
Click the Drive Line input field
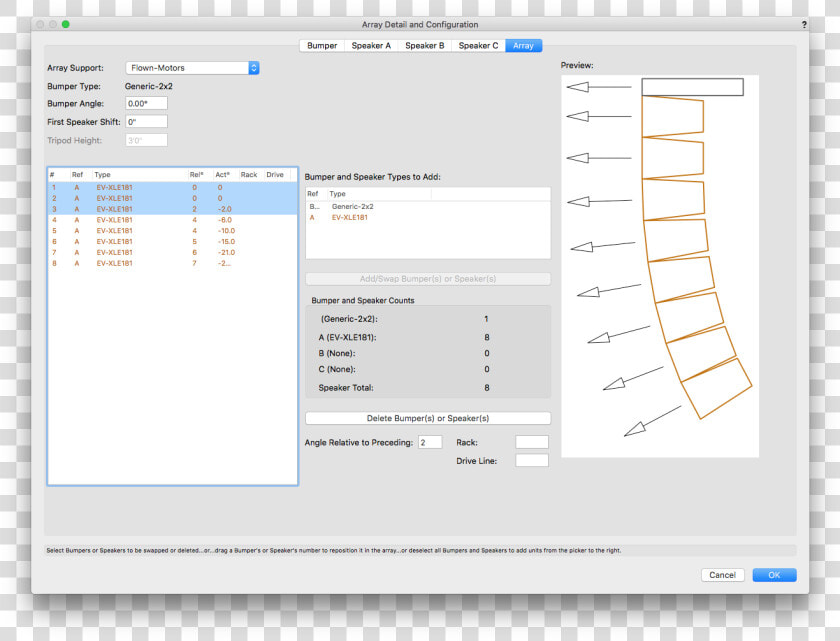[x=532, y=461]
